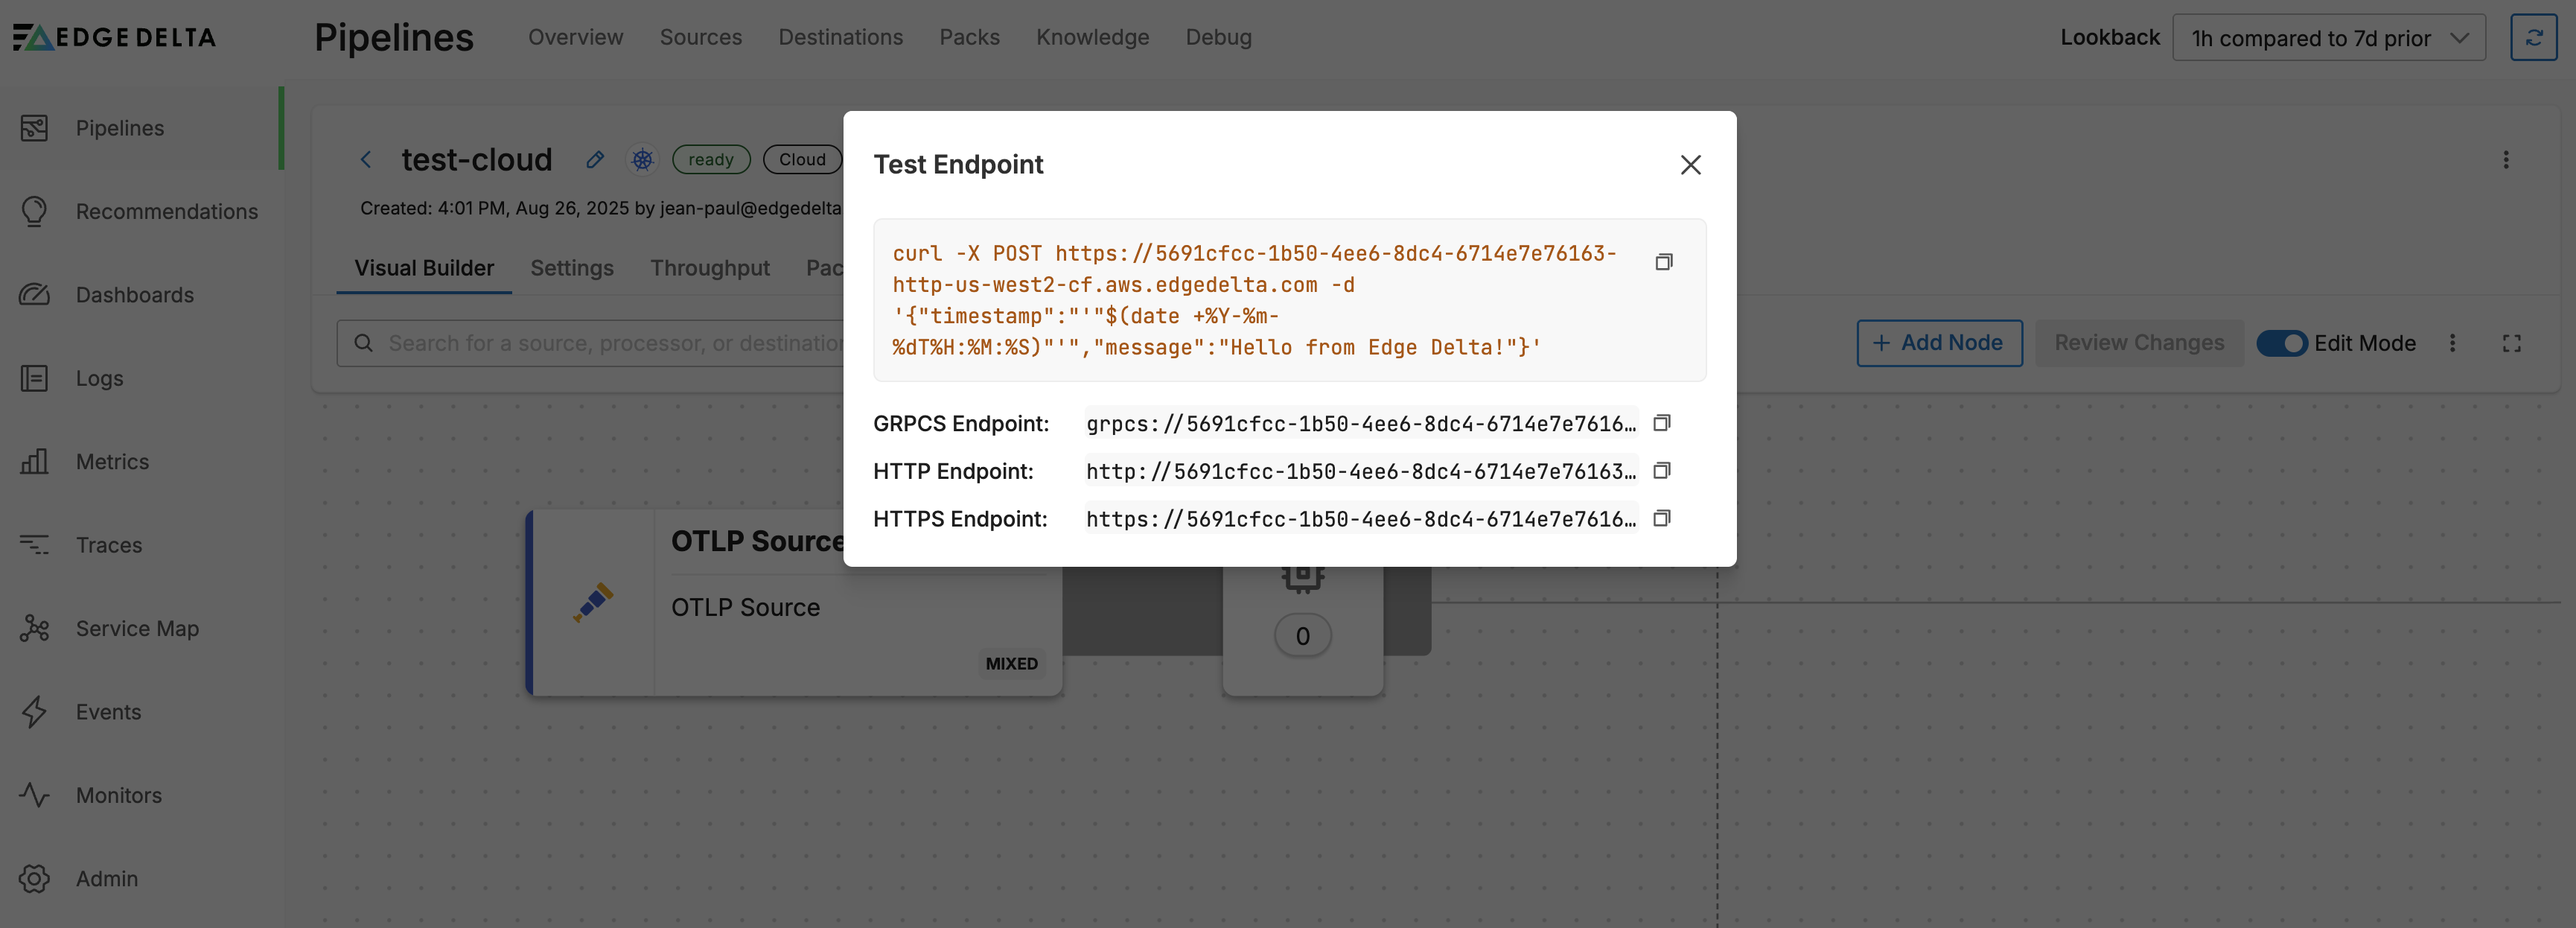Open Dashboards gauge icon

tap(34, 295)
